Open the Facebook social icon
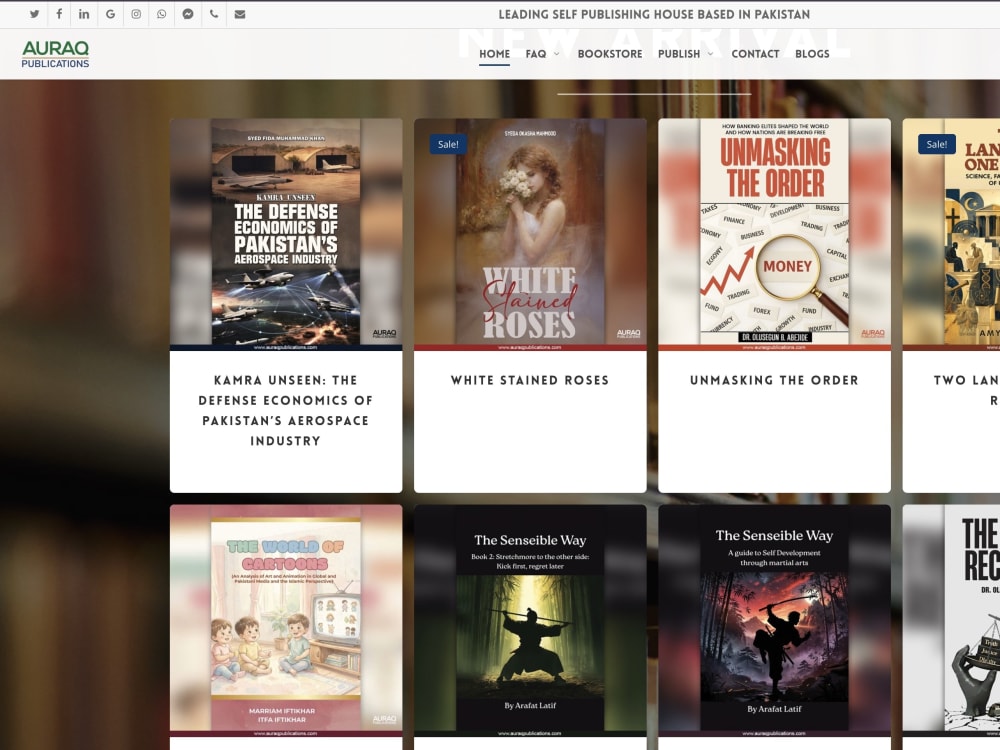 (59, 14)
